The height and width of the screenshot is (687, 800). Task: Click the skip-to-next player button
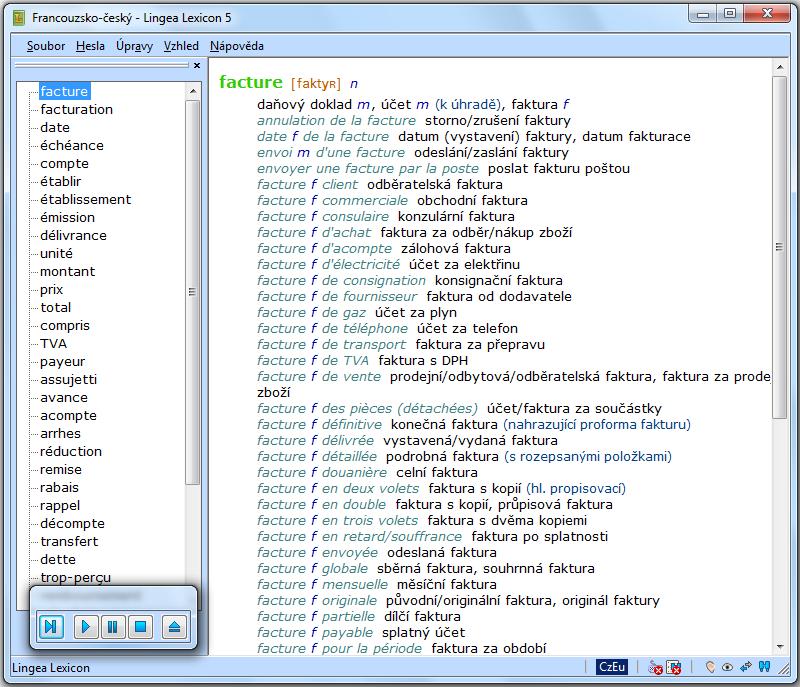click(51, 626)
